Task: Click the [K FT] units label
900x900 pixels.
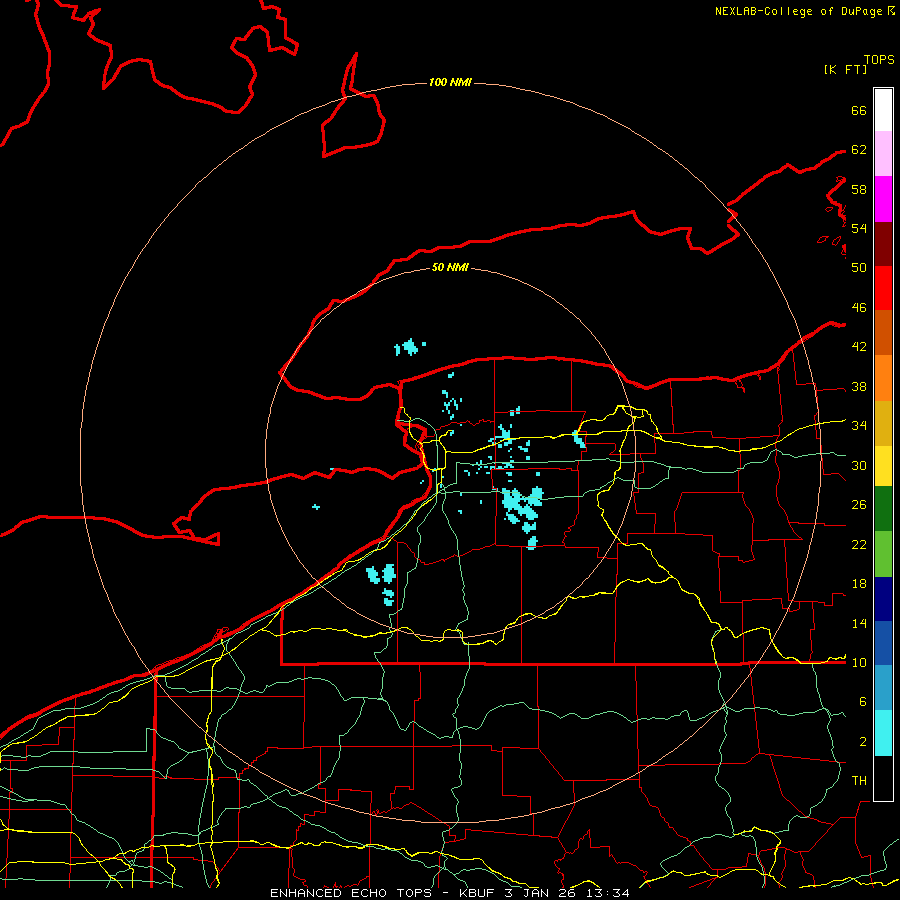Action: point(845,69)
